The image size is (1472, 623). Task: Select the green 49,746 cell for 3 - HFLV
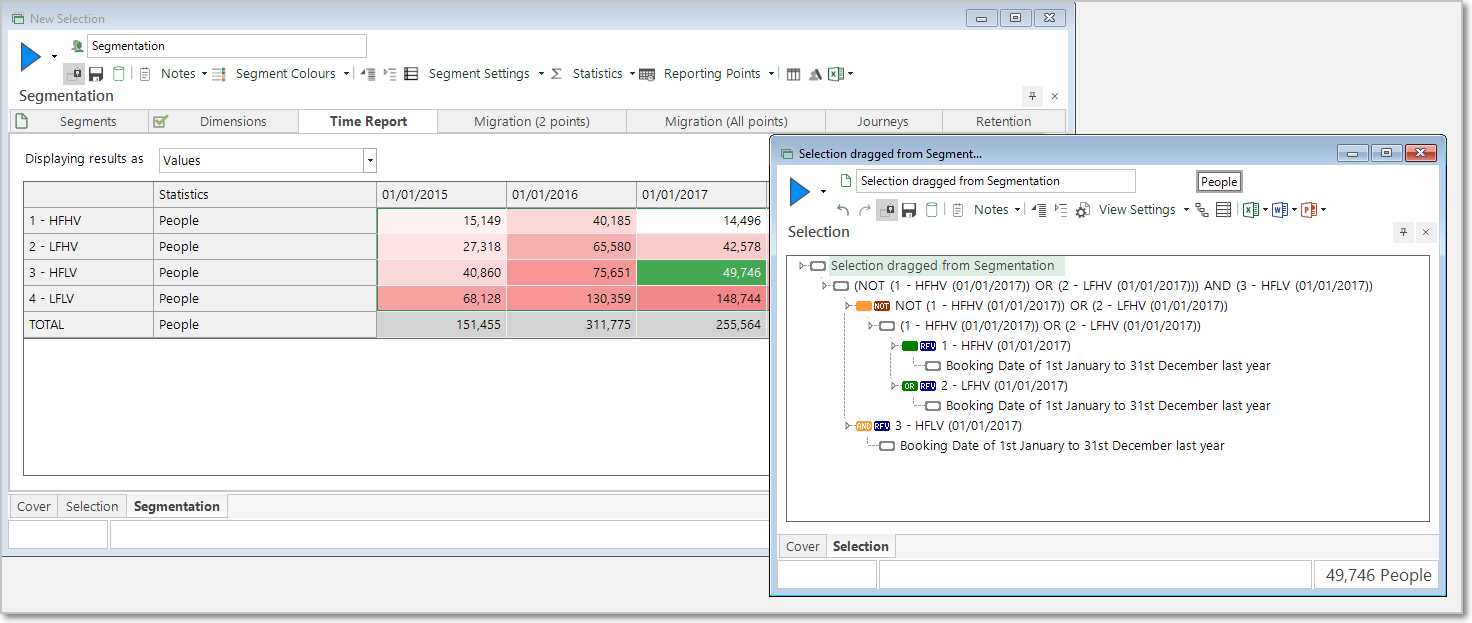pos(702,273)
